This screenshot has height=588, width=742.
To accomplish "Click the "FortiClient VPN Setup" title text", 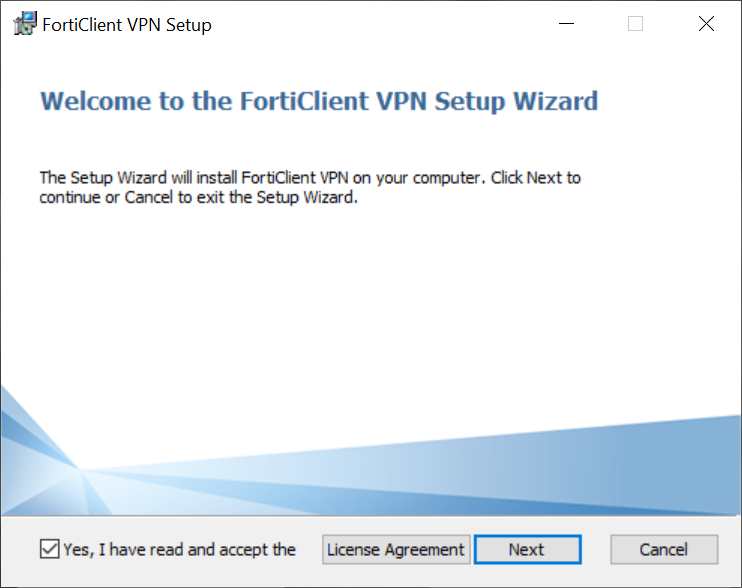I will pyautogui.click(x=127, y=25).
